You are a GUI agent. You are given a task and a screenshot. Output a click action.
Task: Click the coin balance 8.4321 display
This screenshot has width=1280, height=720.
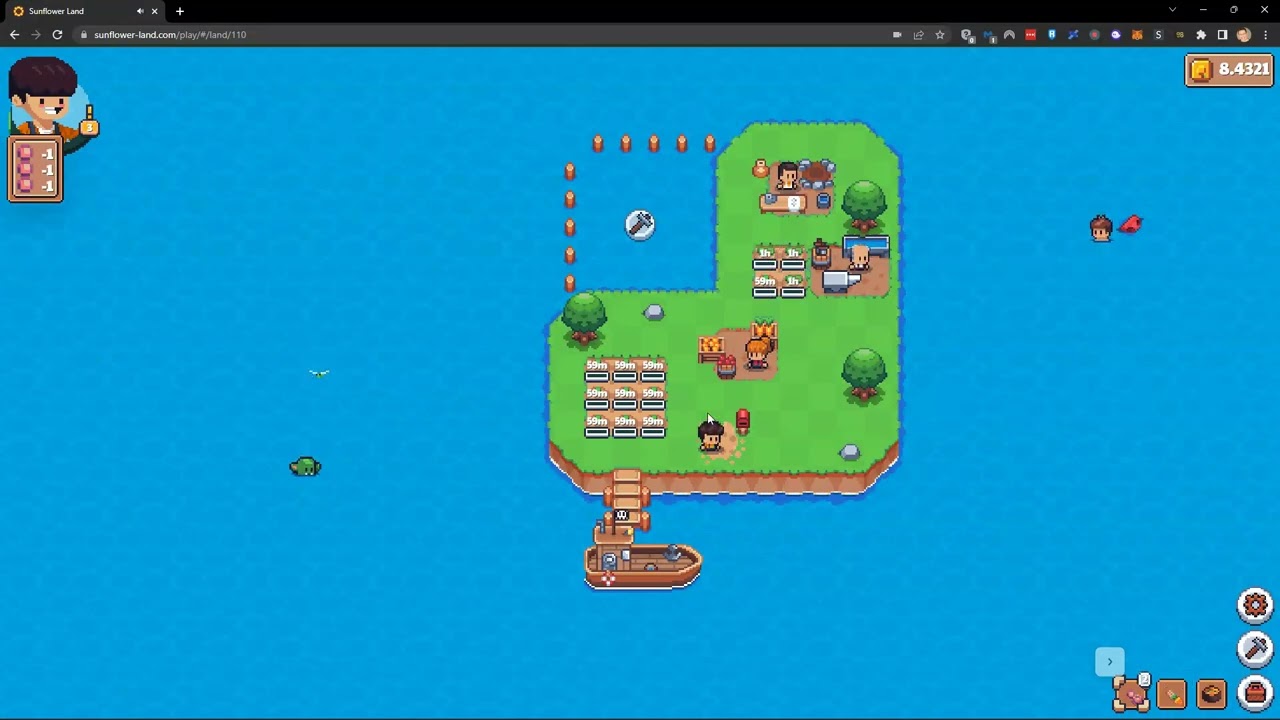[1229, 69]
